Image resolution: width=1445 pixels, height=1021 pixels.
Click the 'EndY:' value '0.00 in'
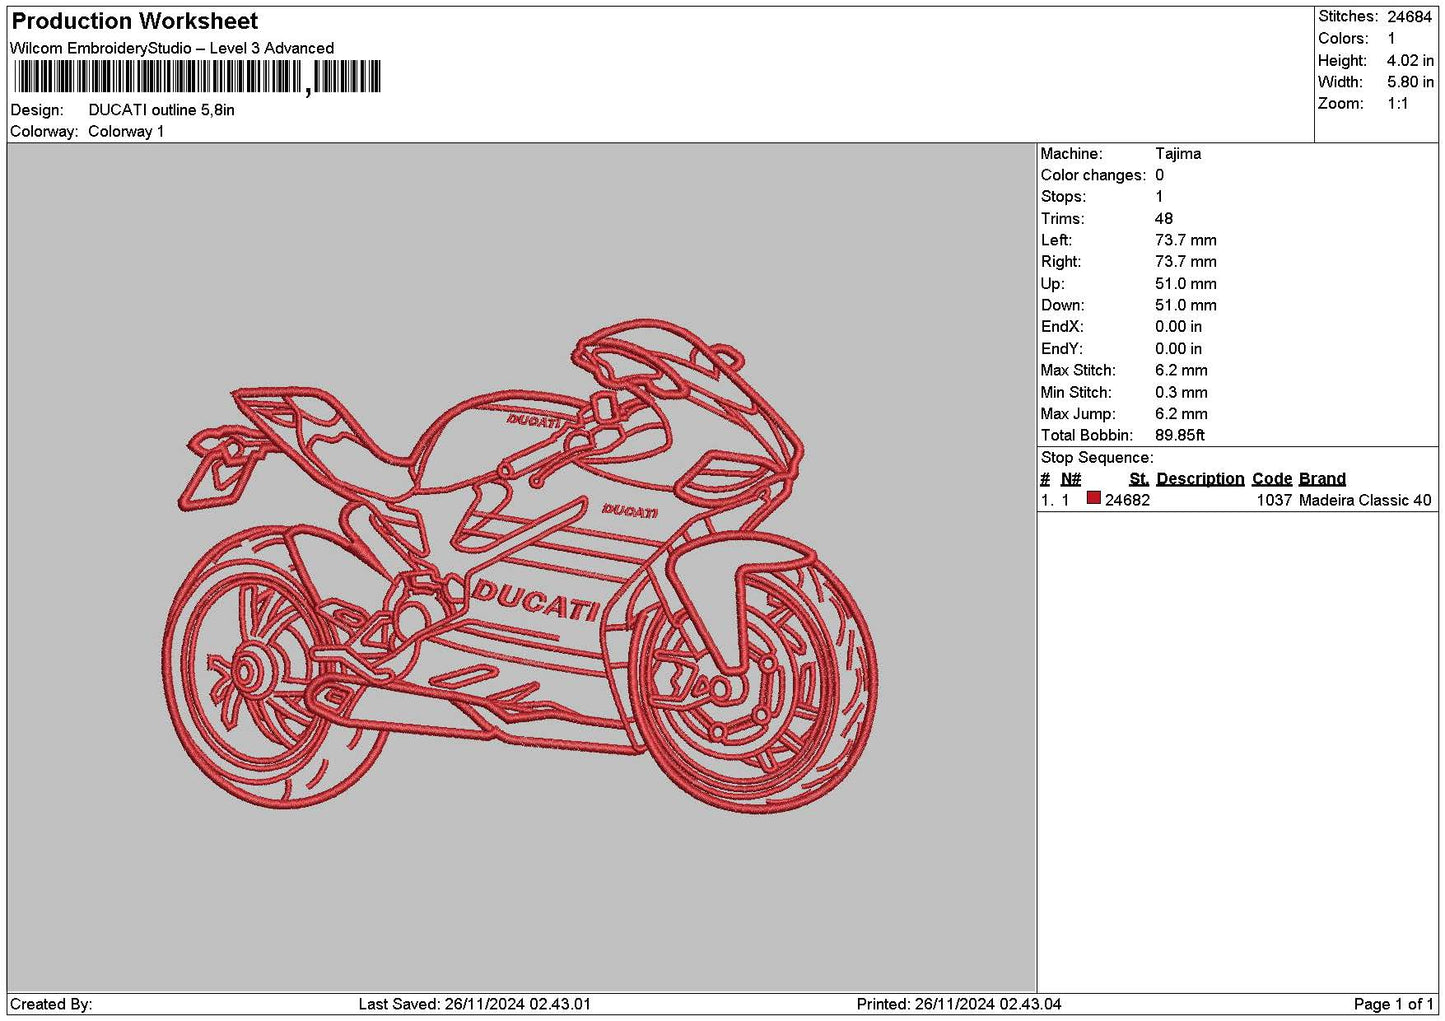(x=1179, y=349)
